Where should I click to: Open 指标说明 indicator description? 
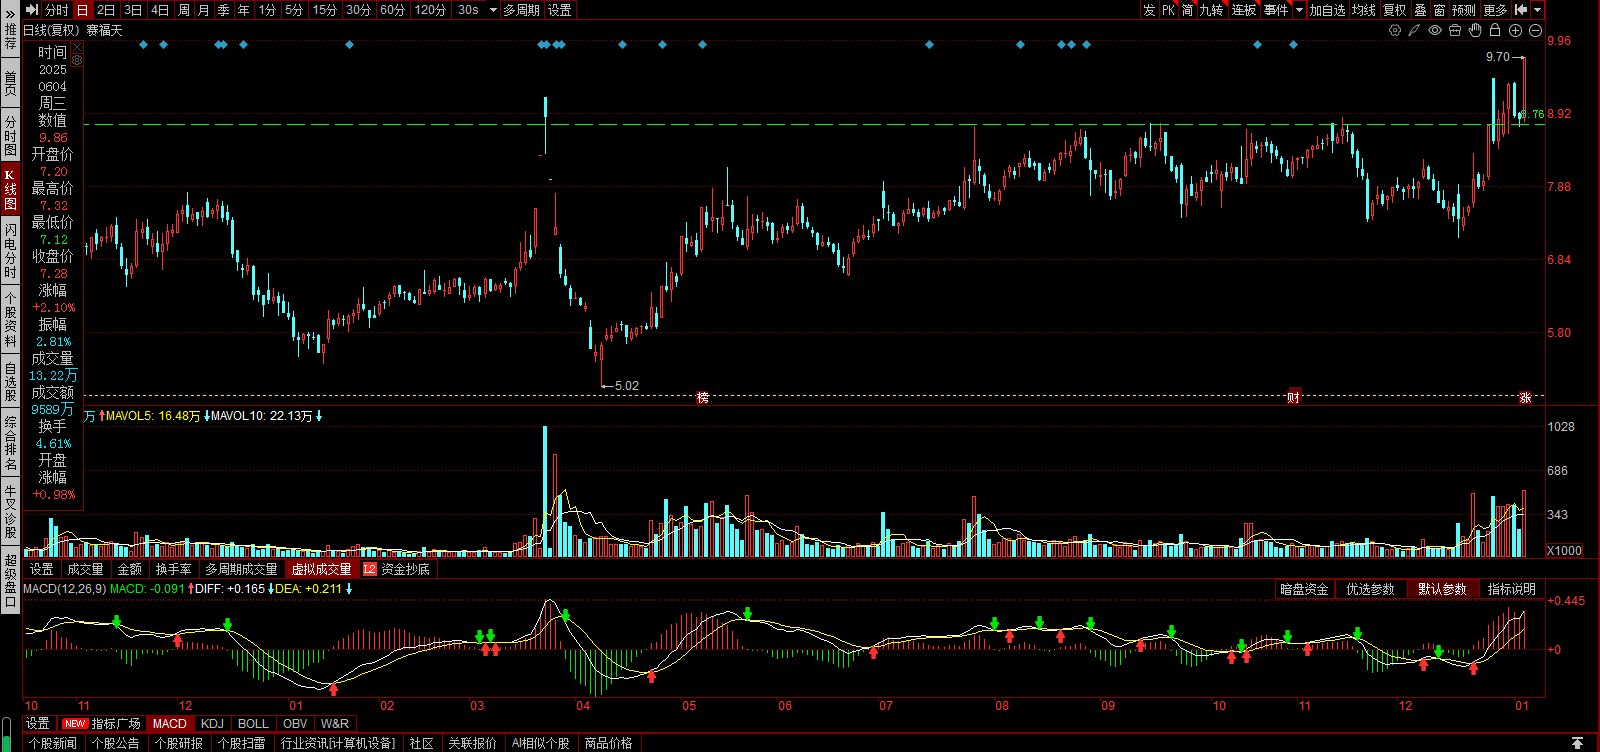(1511, 589)
